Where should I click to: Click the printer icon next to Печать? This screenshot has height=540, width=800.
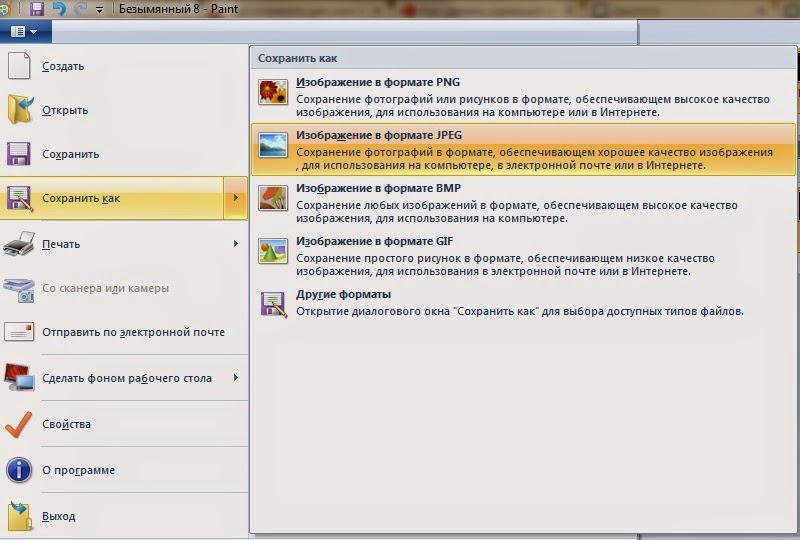click(19, 243)
